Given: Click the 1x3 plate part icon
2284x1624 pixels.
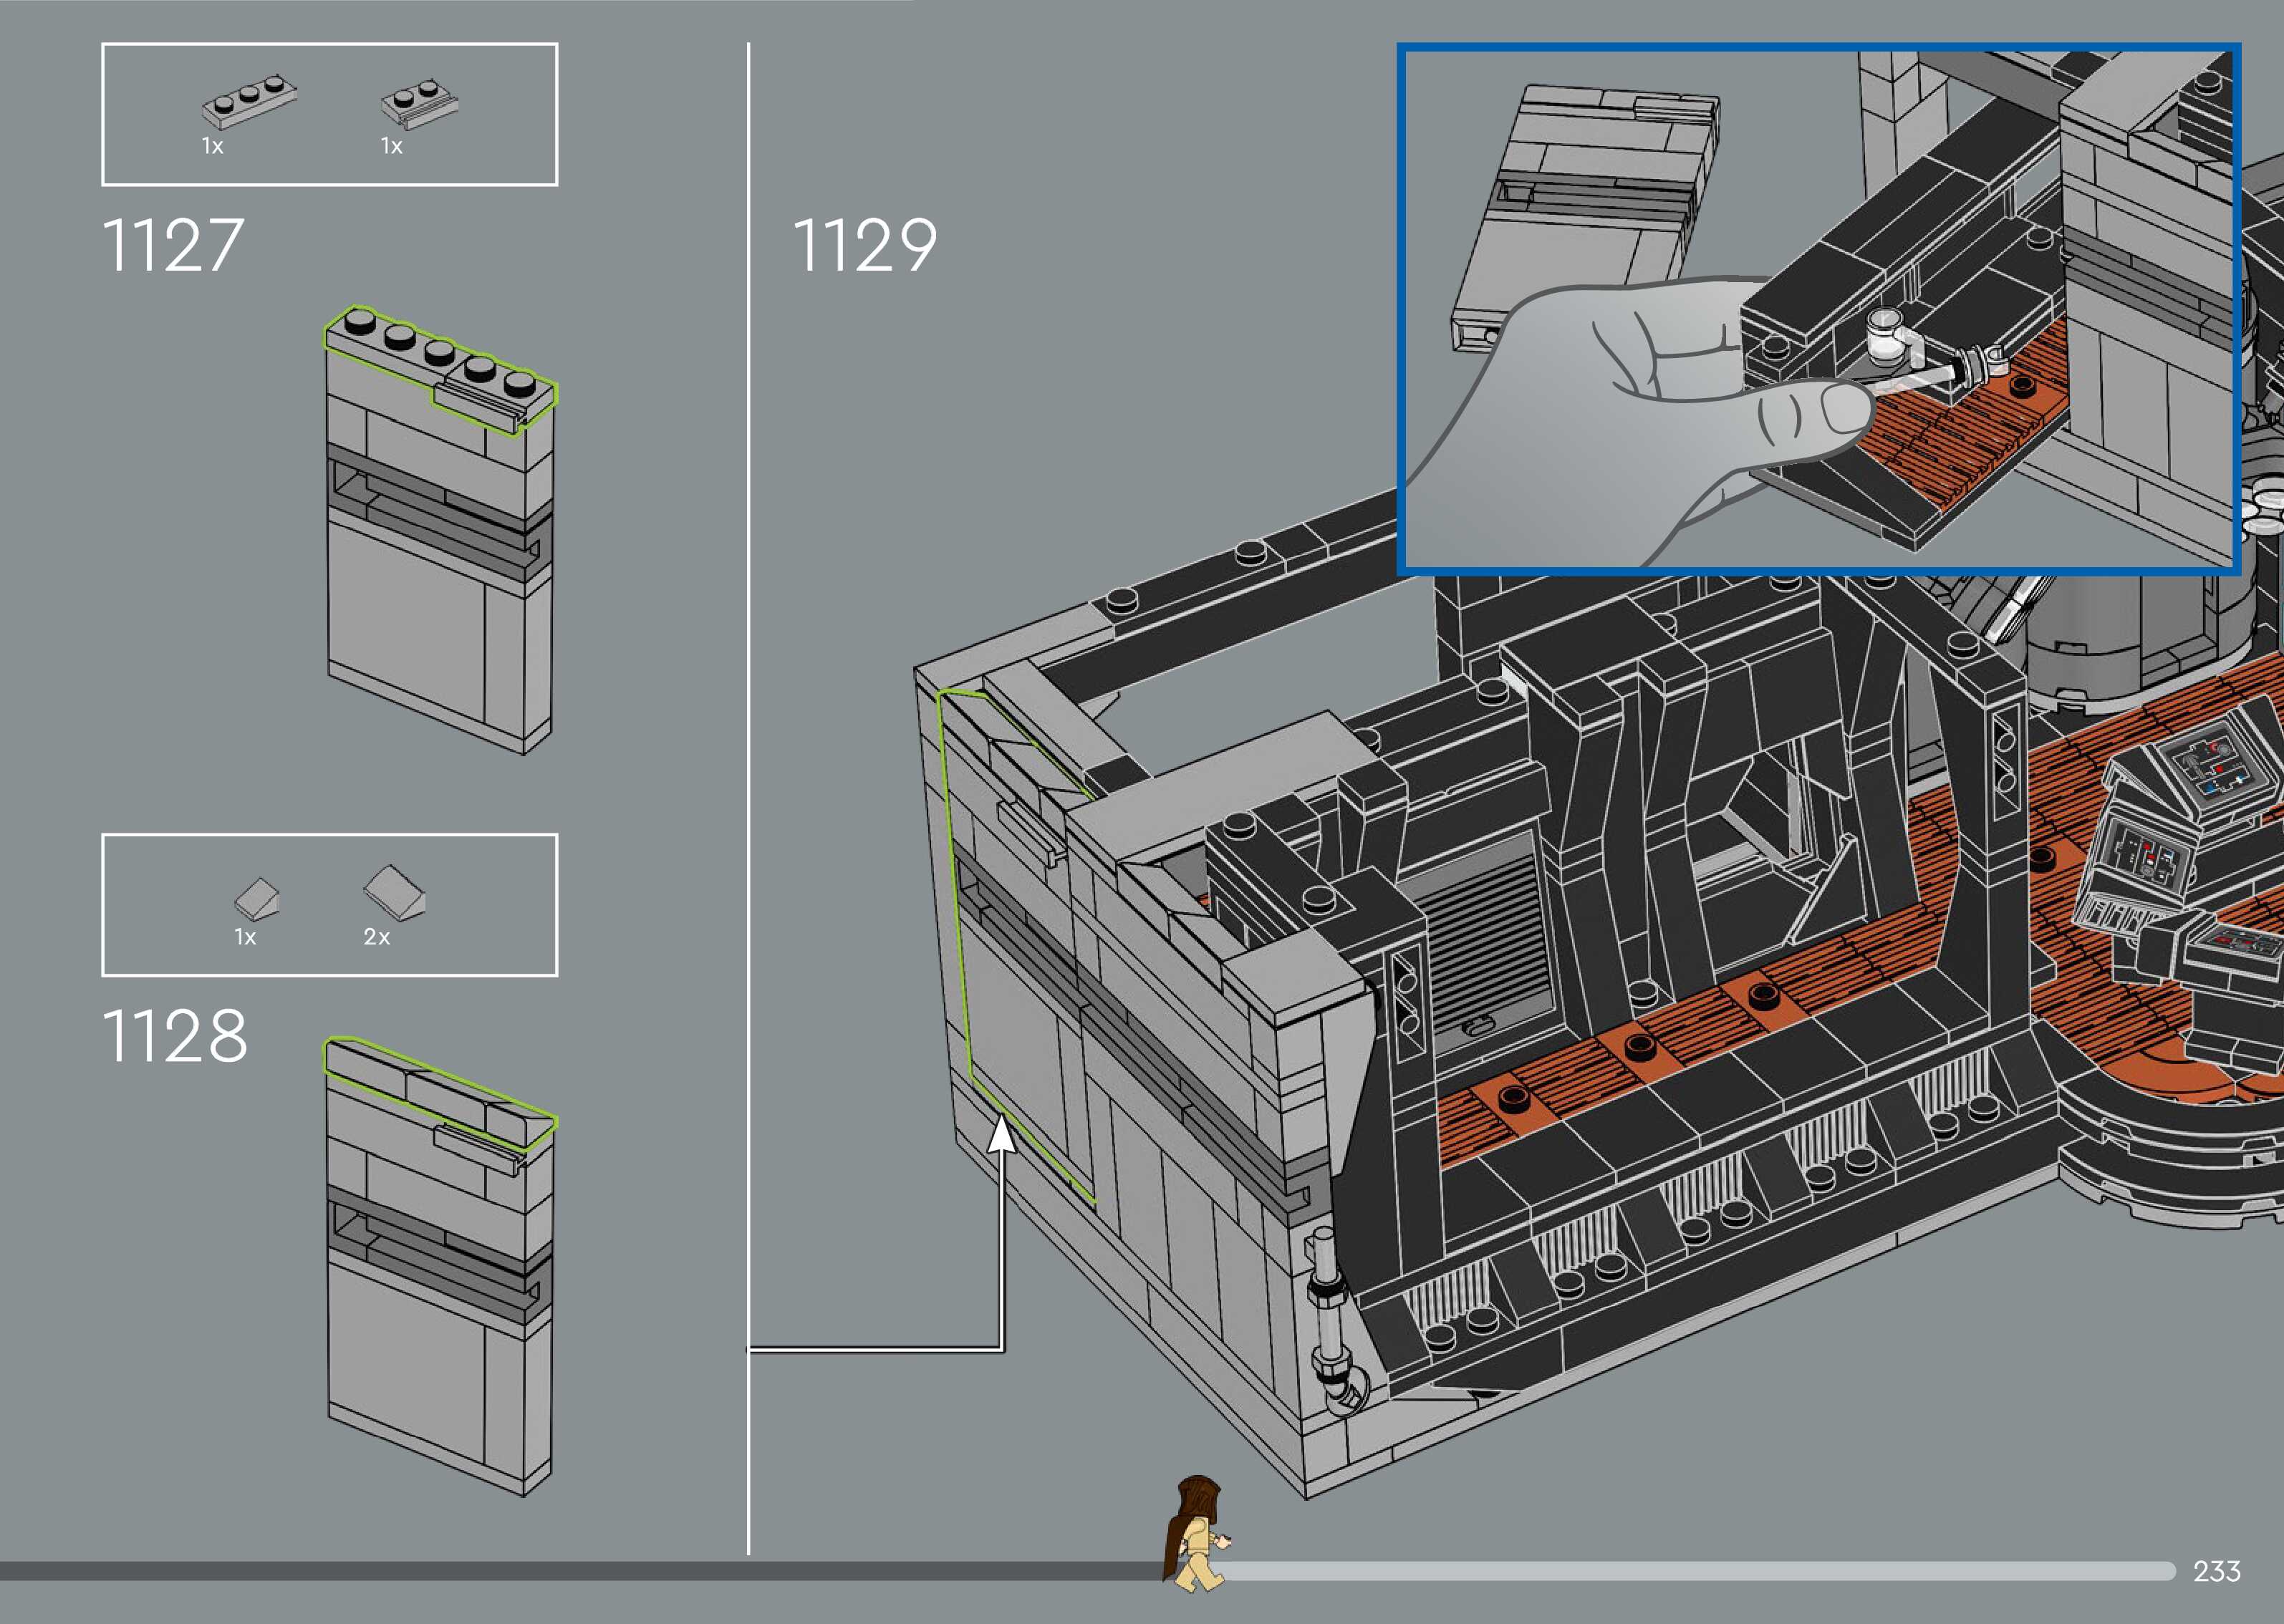Looking at the screenshot, I should click(249, 104).
